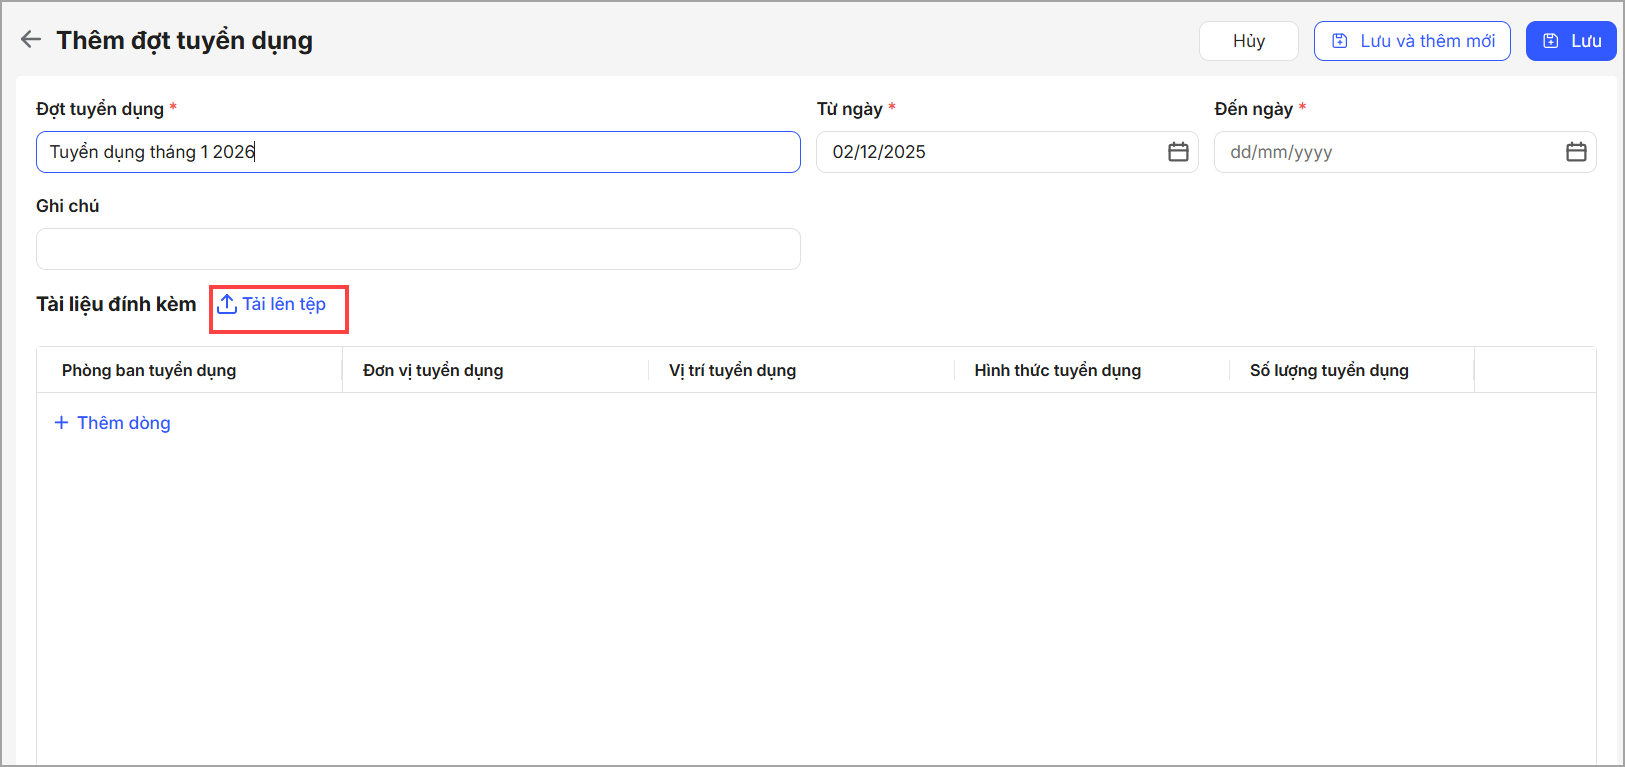Cancel with the Hủy button

click(x=1248, y=41)
